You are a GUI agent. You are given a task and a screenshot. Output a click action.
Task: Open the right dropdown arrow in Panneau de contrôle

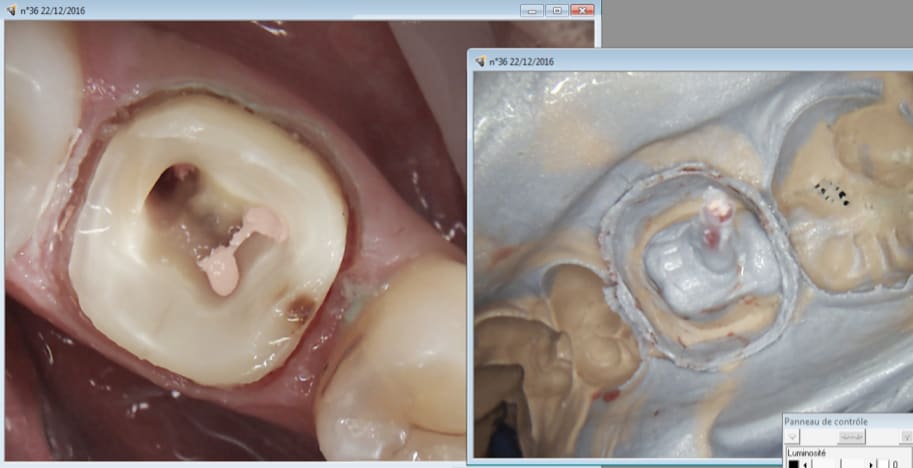[x=906, y=437]
